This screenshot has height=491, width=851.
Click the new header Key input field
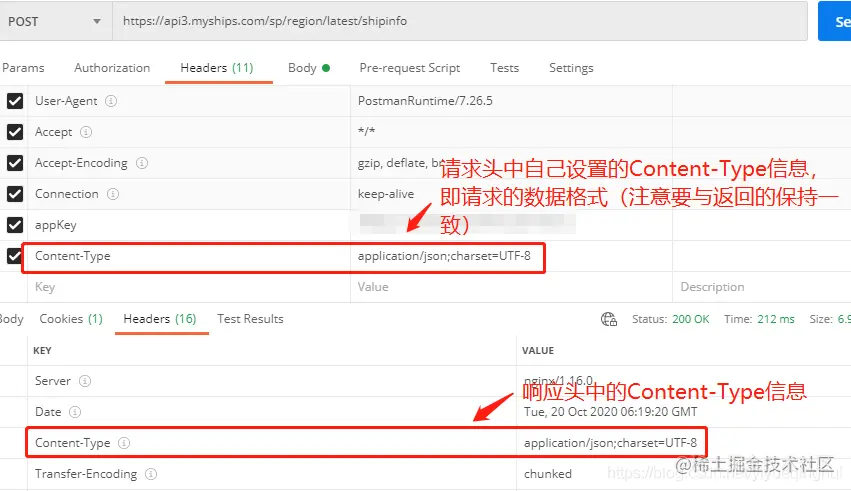pyautogui.click(x=188, y=287)
